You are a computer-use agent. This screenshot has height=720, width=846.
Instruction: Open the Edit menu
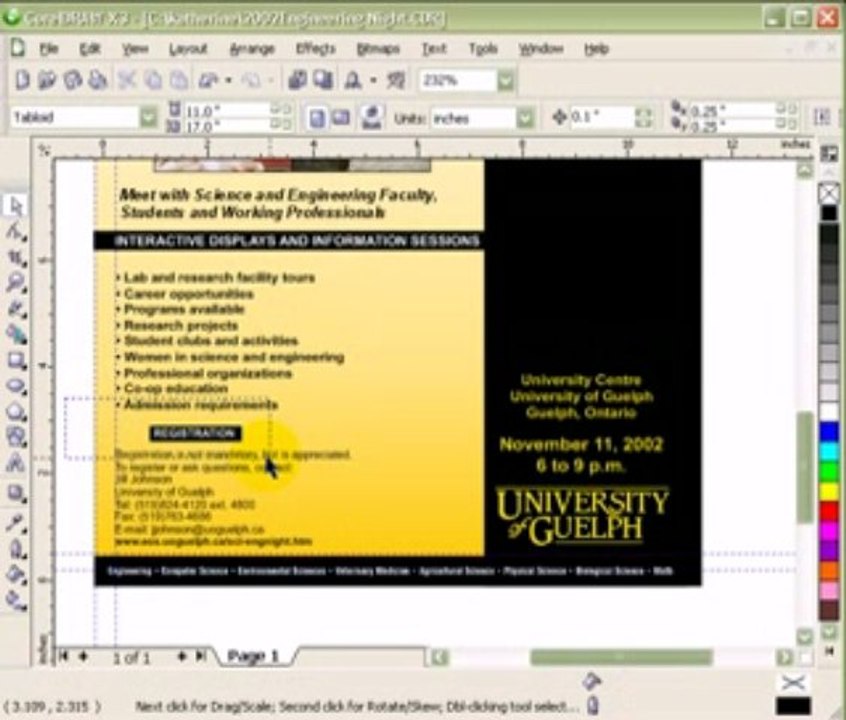coord(90,49)
